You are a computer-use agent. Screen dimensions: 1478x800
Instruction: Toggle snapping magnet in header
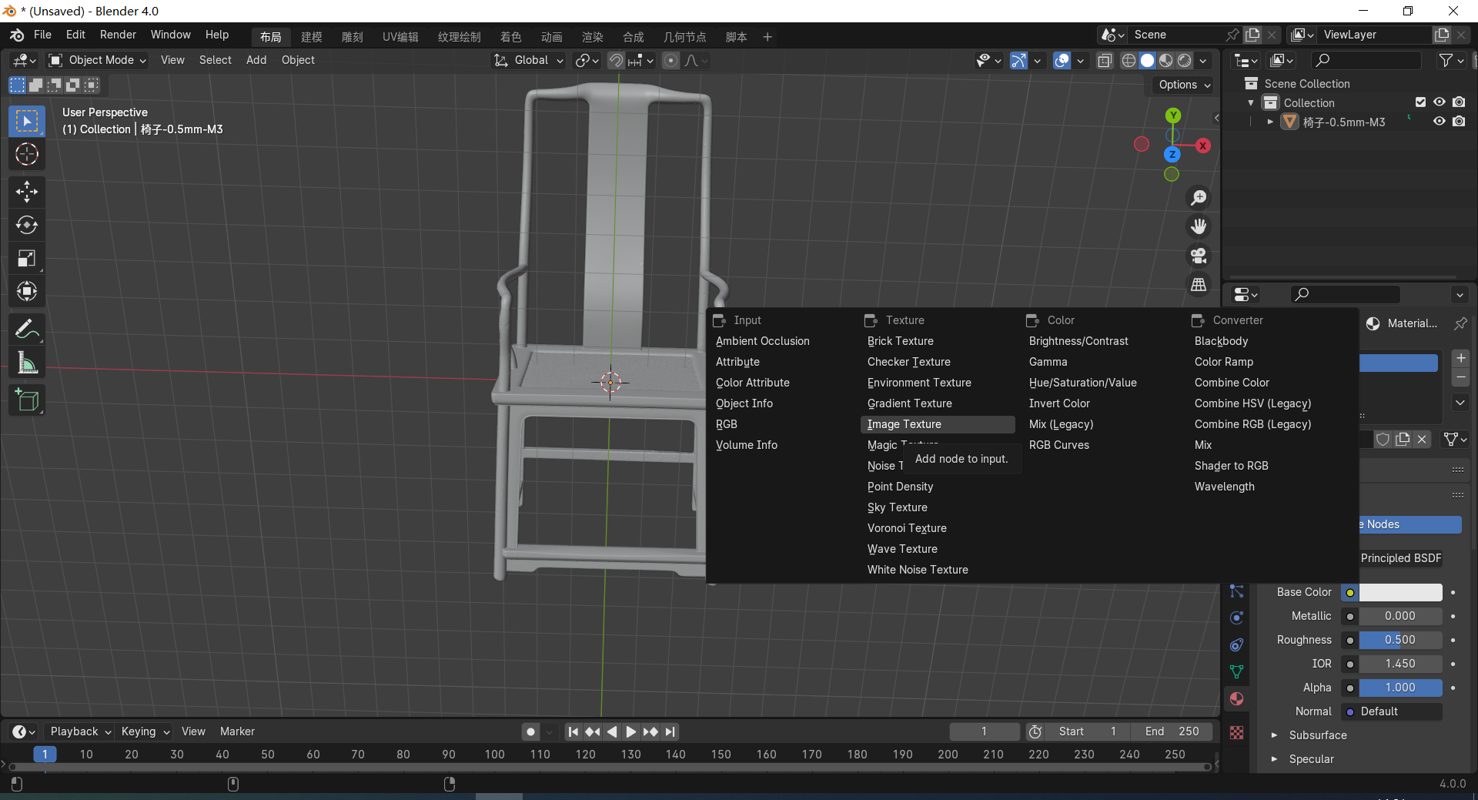(x=616, y=60)
